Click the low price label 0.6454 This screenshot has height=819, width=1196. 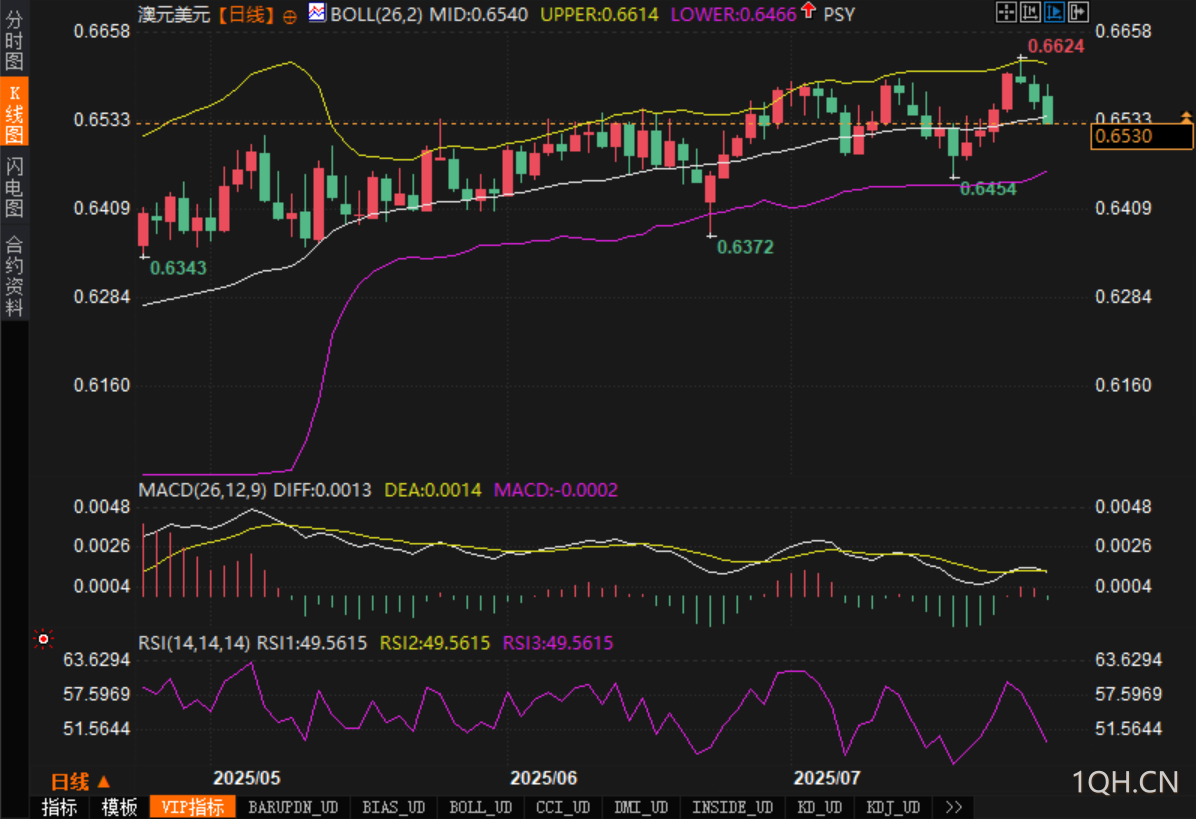pyautogui.click(x=988, y=189)
